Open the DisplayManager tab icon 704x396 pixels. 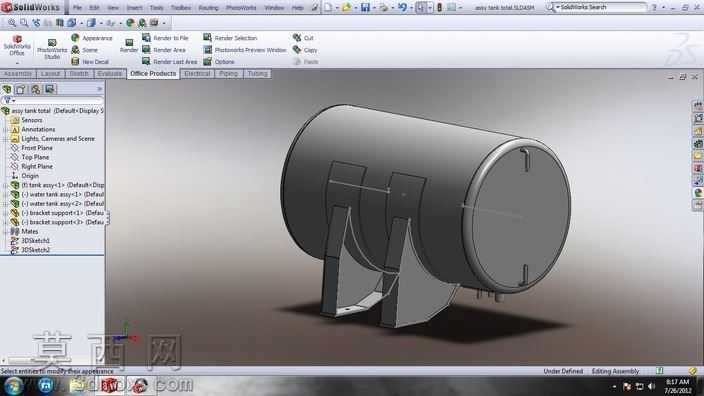(49, 89)
